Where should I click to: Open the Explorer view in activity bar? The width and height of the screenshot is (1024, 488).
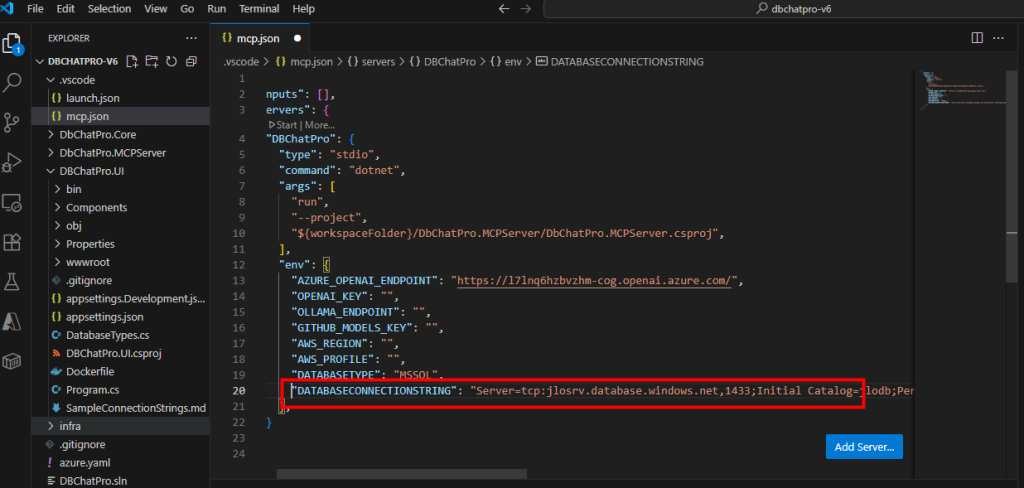(x=12, y=44)
